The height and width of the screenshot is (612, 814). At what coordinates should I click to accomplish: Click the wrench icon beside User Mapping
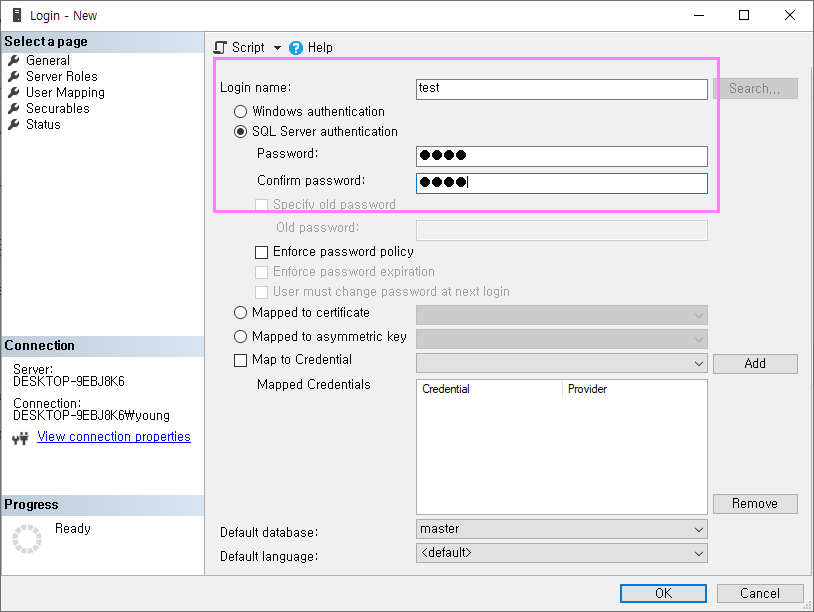[14, 93]
